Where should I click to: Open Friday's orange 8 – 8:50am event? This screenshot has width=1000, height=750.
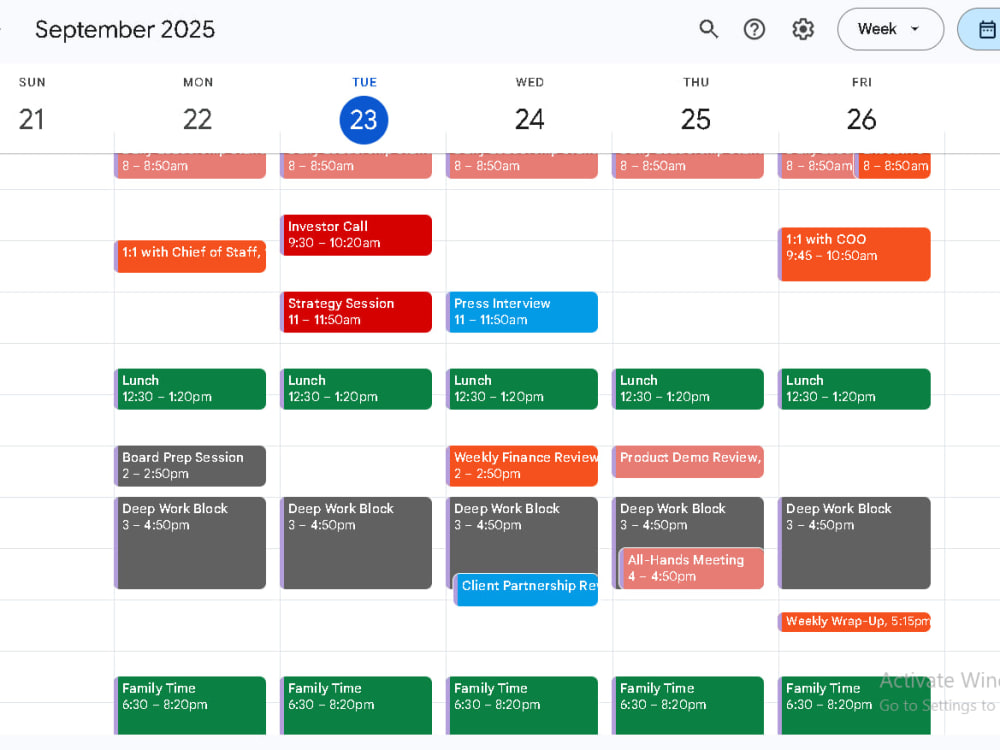coord(894,166)
